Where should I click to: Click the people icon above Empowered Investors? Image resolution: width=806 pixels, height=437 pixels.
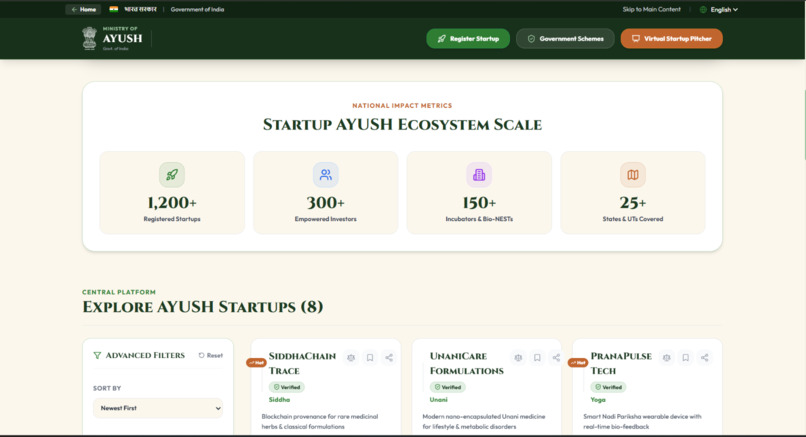point(325,175)
